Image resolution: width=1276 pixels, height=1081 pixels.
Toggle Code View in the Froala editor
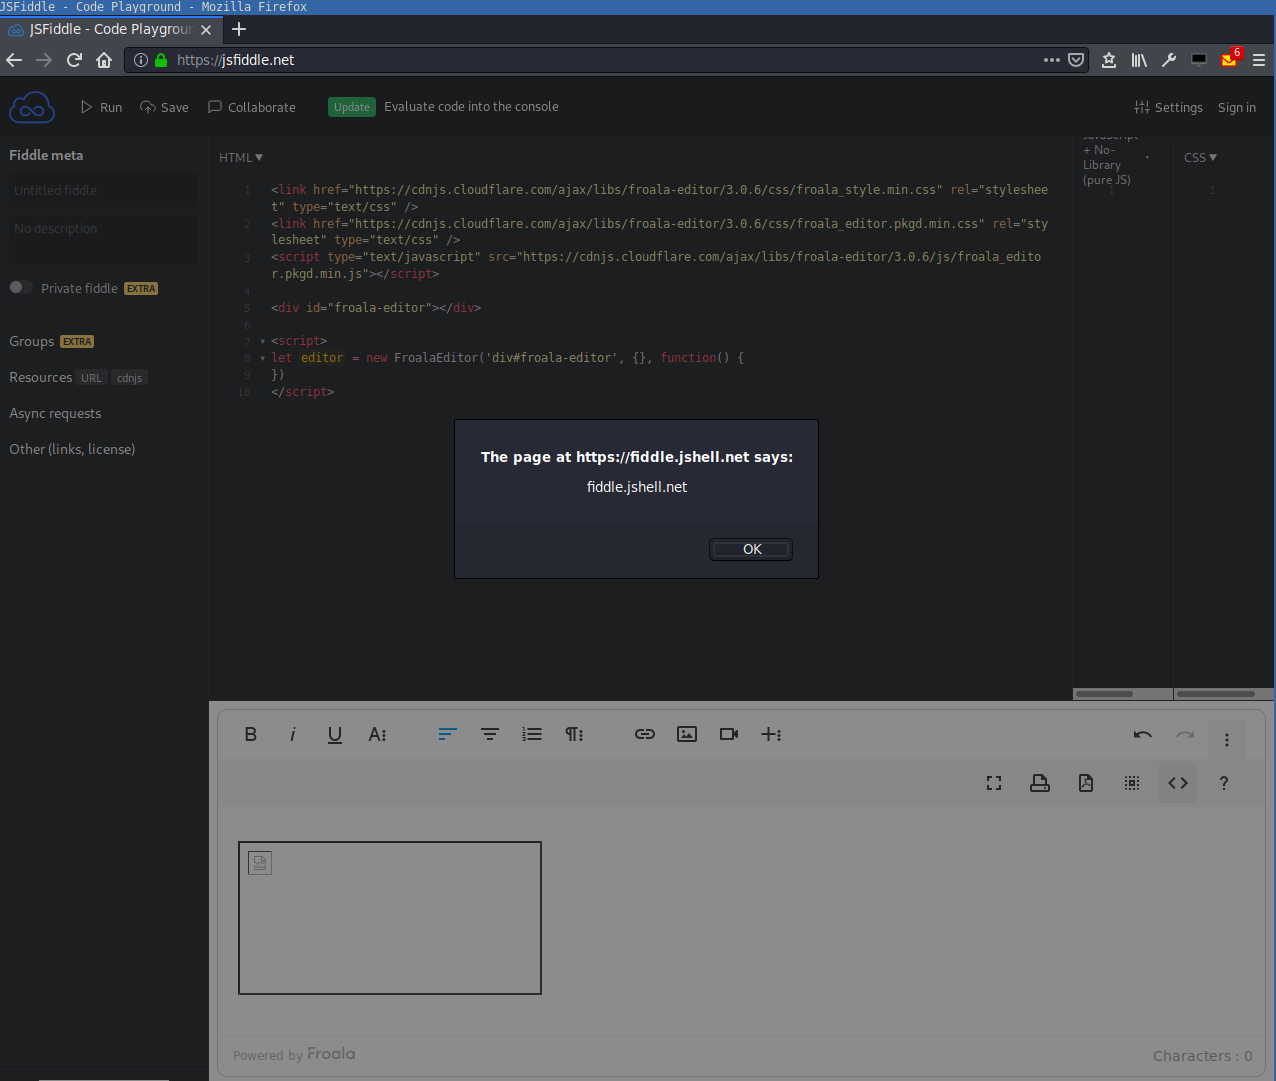pos(1177,783)
